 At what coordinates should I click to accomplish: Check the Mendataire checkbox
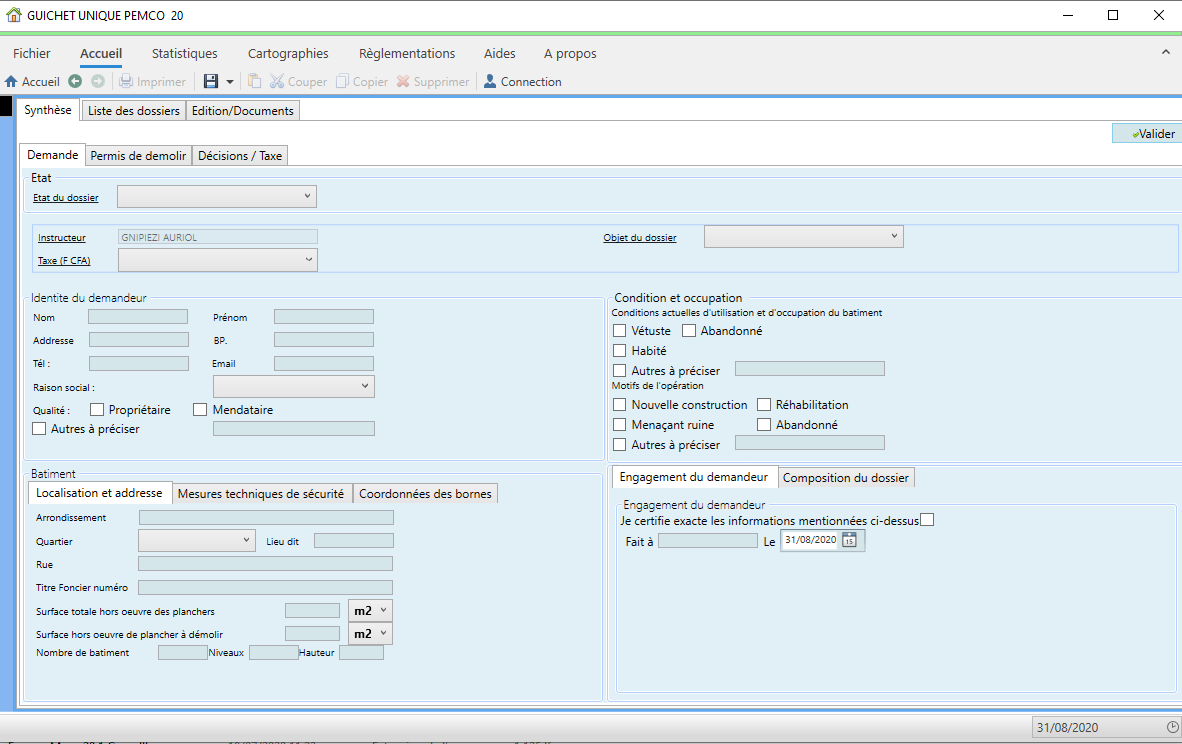200,409
